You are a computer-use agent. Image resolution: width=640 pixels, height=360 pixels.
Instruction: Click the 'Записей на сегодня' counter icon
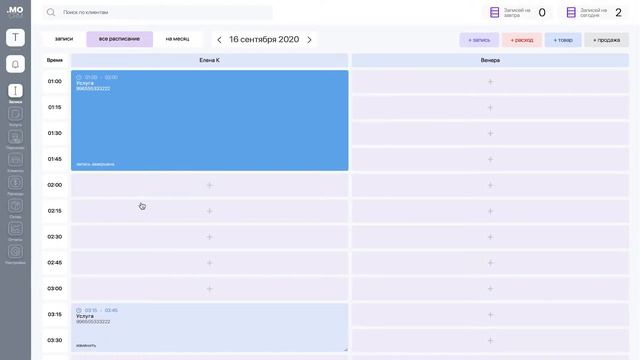(x=571, y=12)
